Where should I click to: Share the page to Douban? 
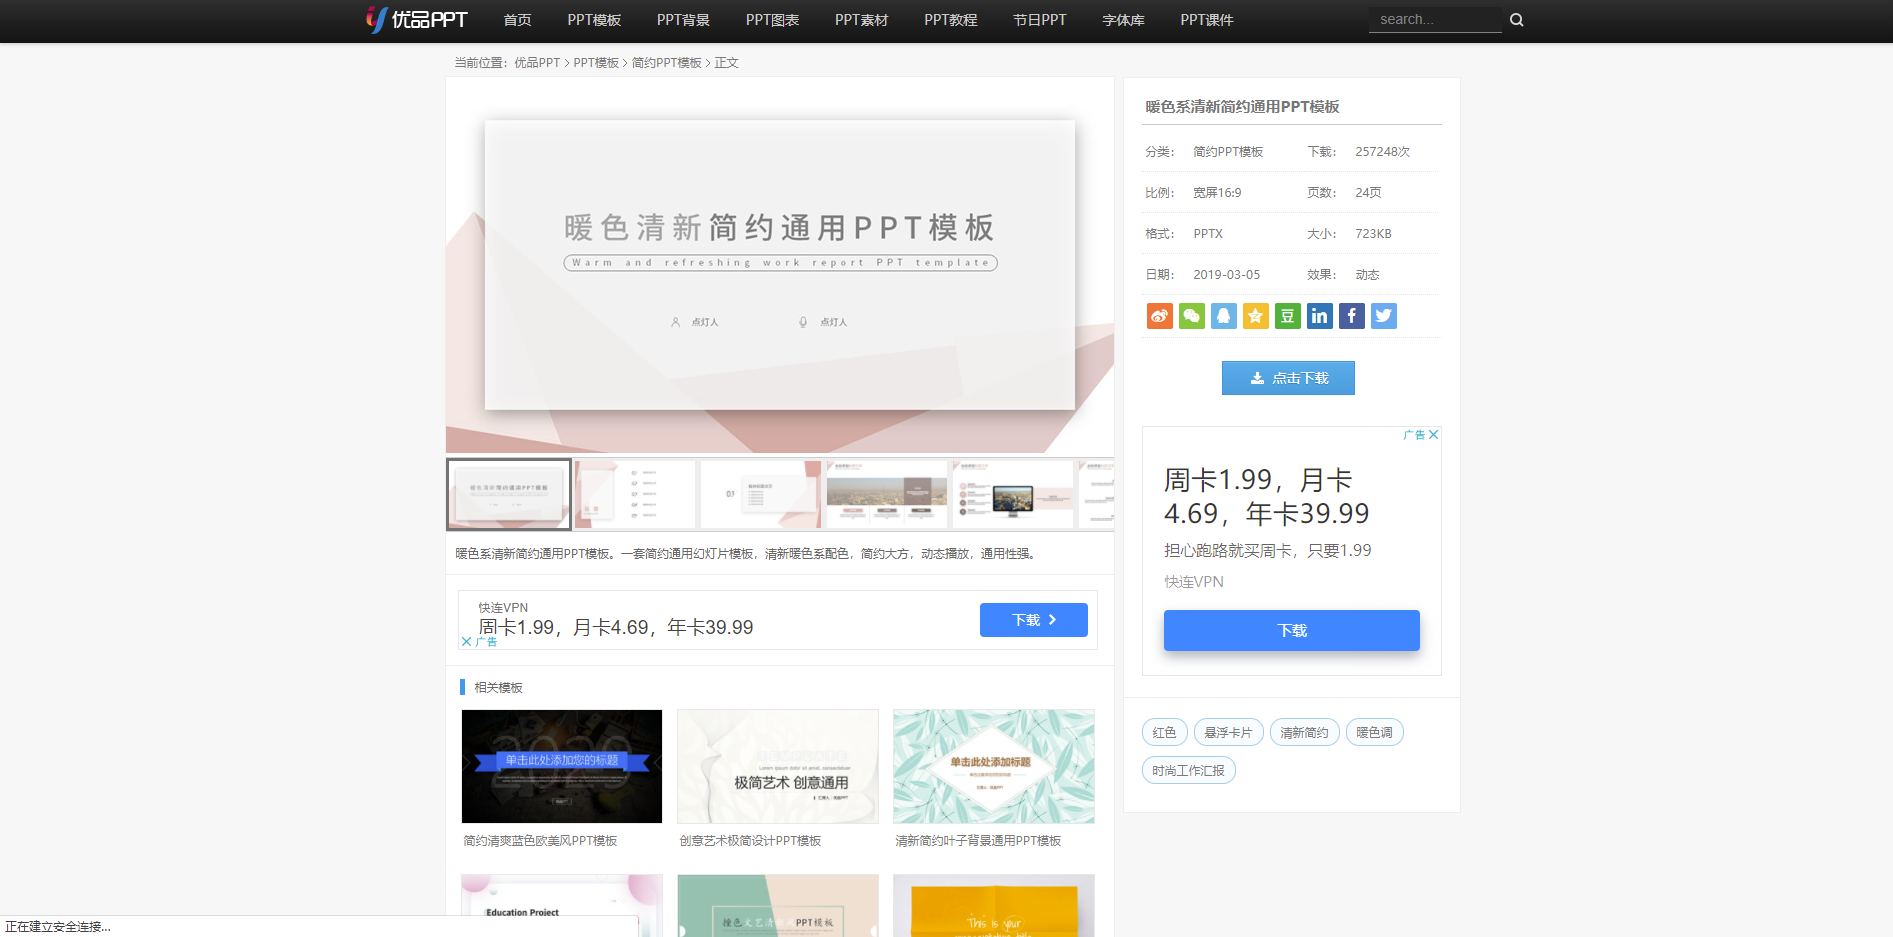[1287, 315]
